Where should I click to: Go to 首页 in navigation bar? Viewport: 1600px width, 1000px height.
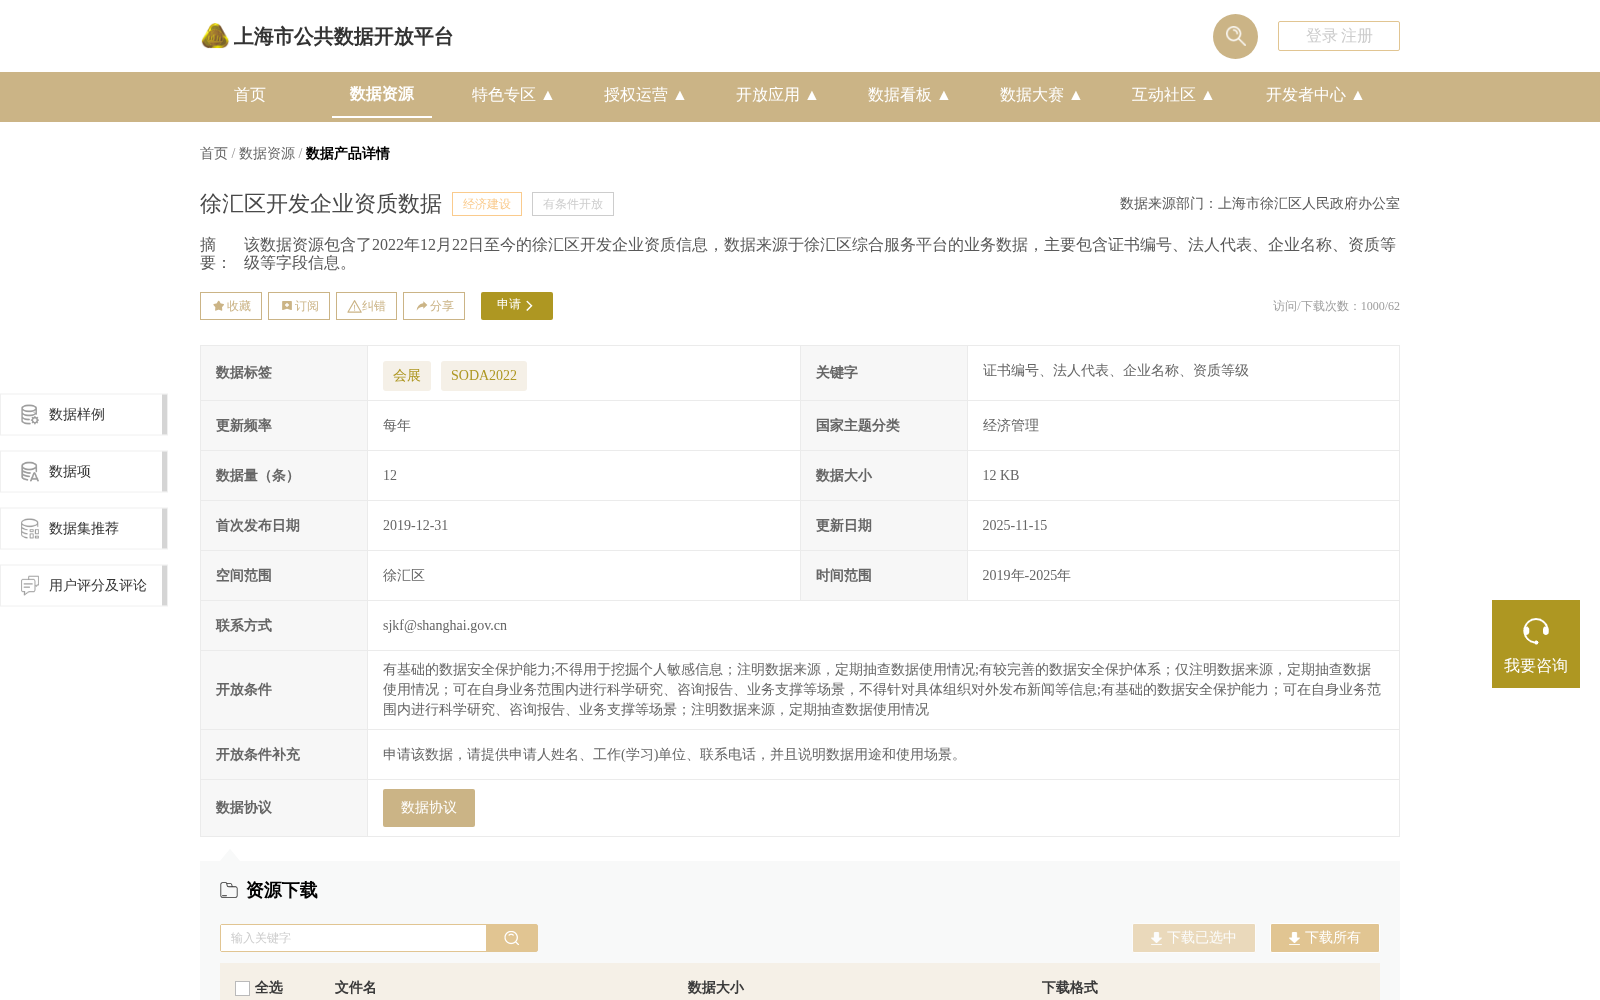tap(250, 95)
